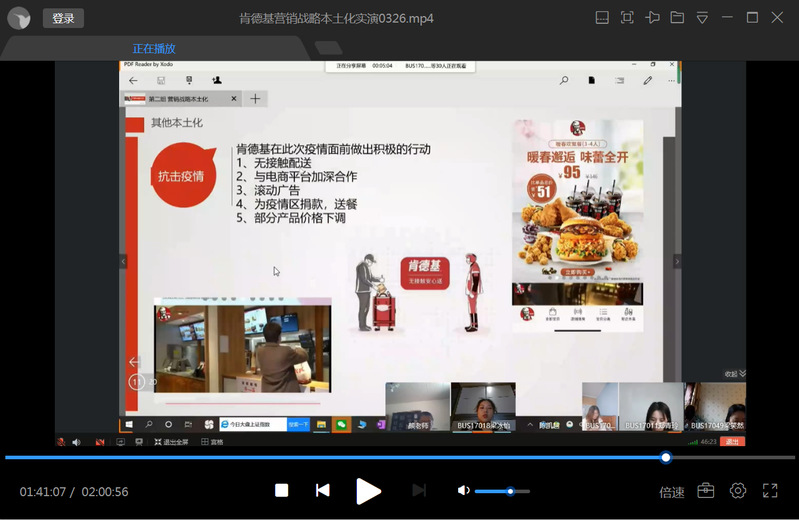Screen dimensions: 799x520
Task: Jump to the previous video
Action: tap(323, 490)
